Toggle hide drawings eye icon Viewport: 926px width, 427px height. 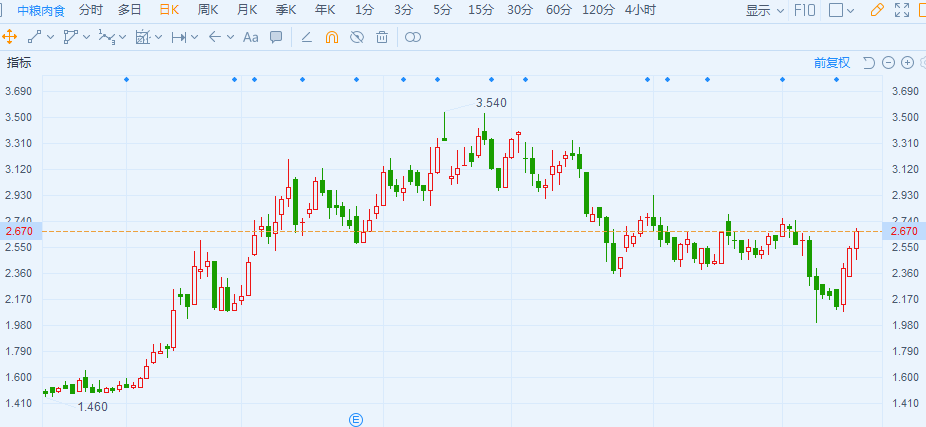[x=357, y=37]
